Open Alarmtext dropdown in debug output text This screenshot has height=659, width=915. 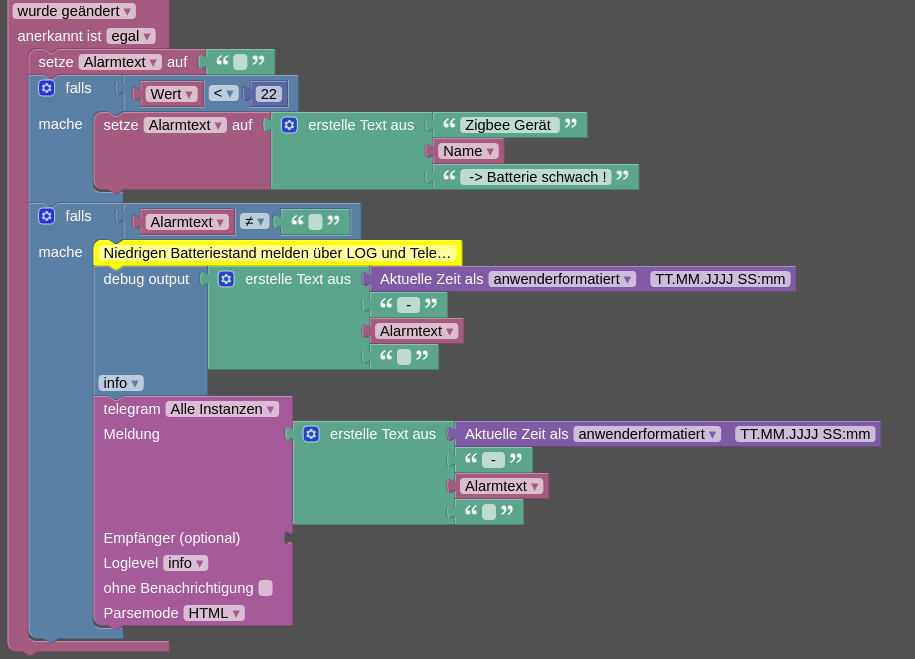tap(417, 331)
